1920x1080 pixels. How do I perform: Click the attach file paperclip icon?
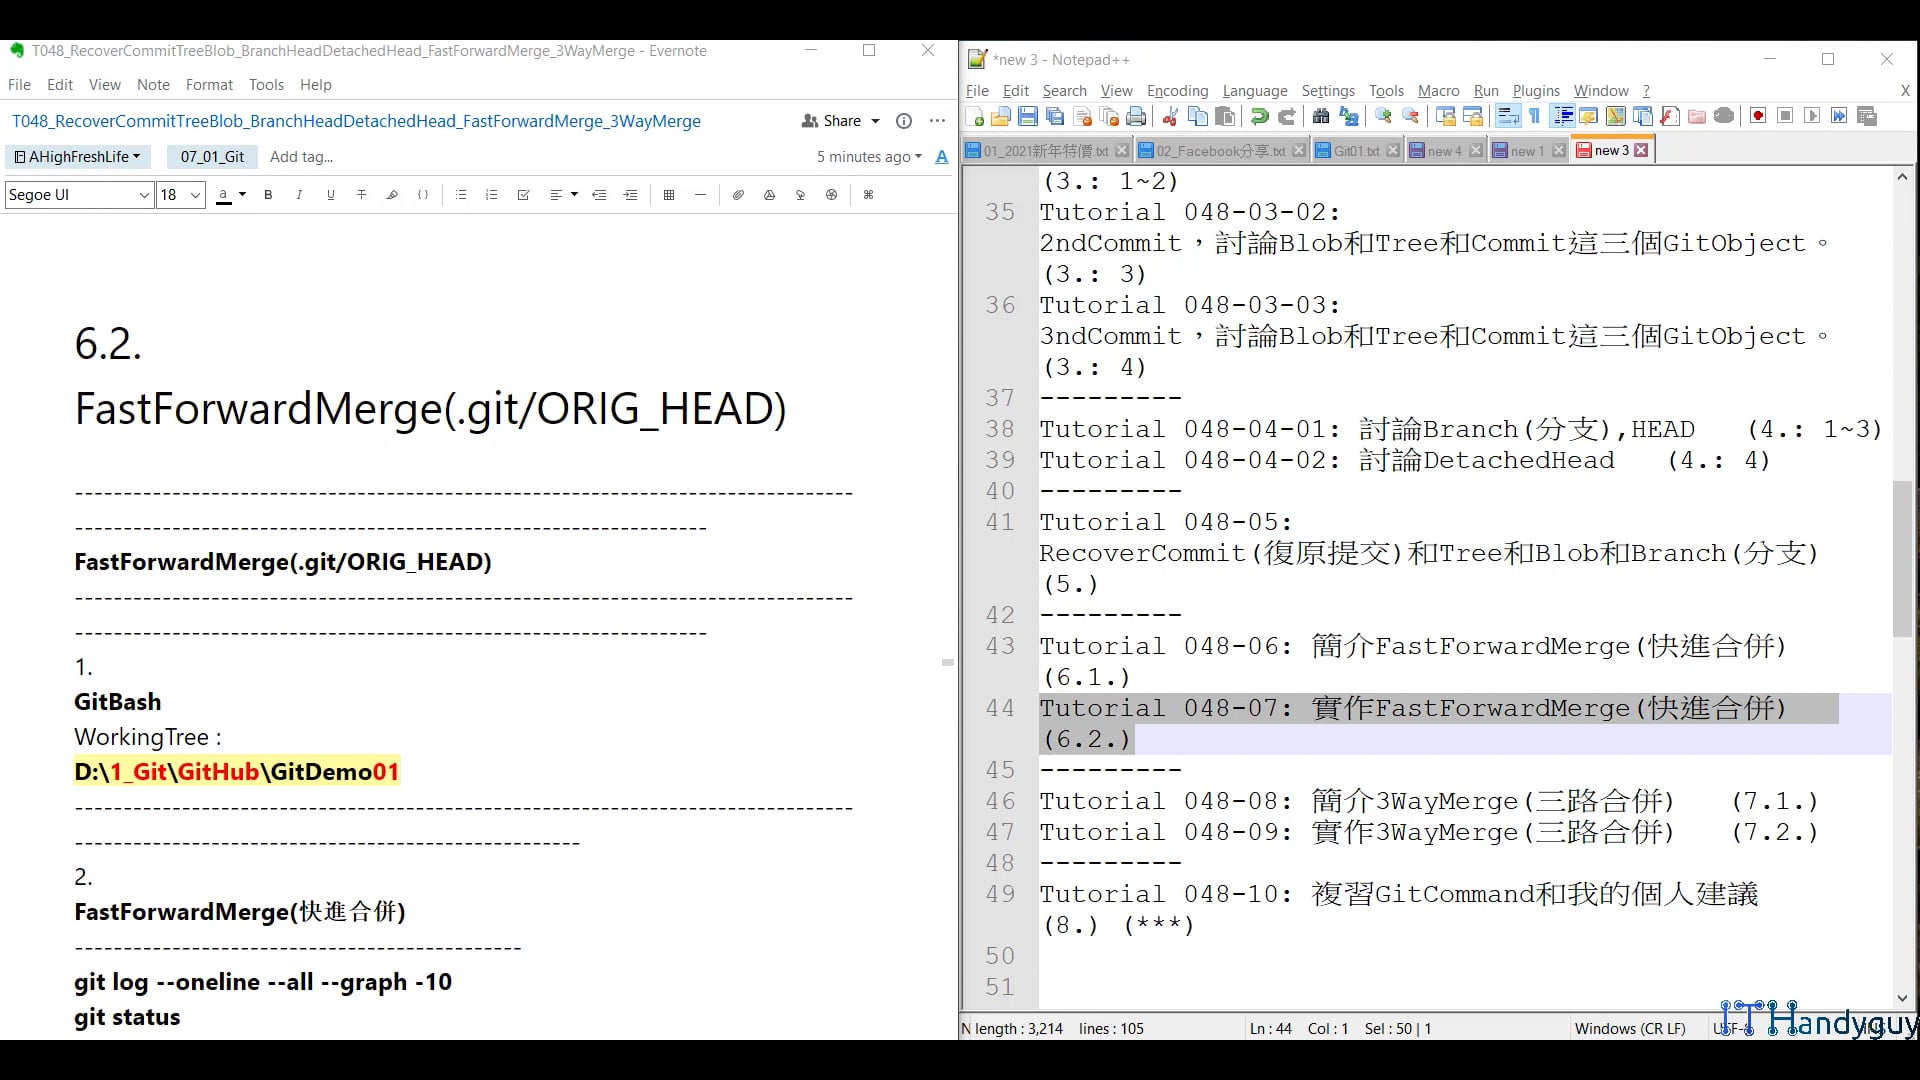tap(738, 195)
